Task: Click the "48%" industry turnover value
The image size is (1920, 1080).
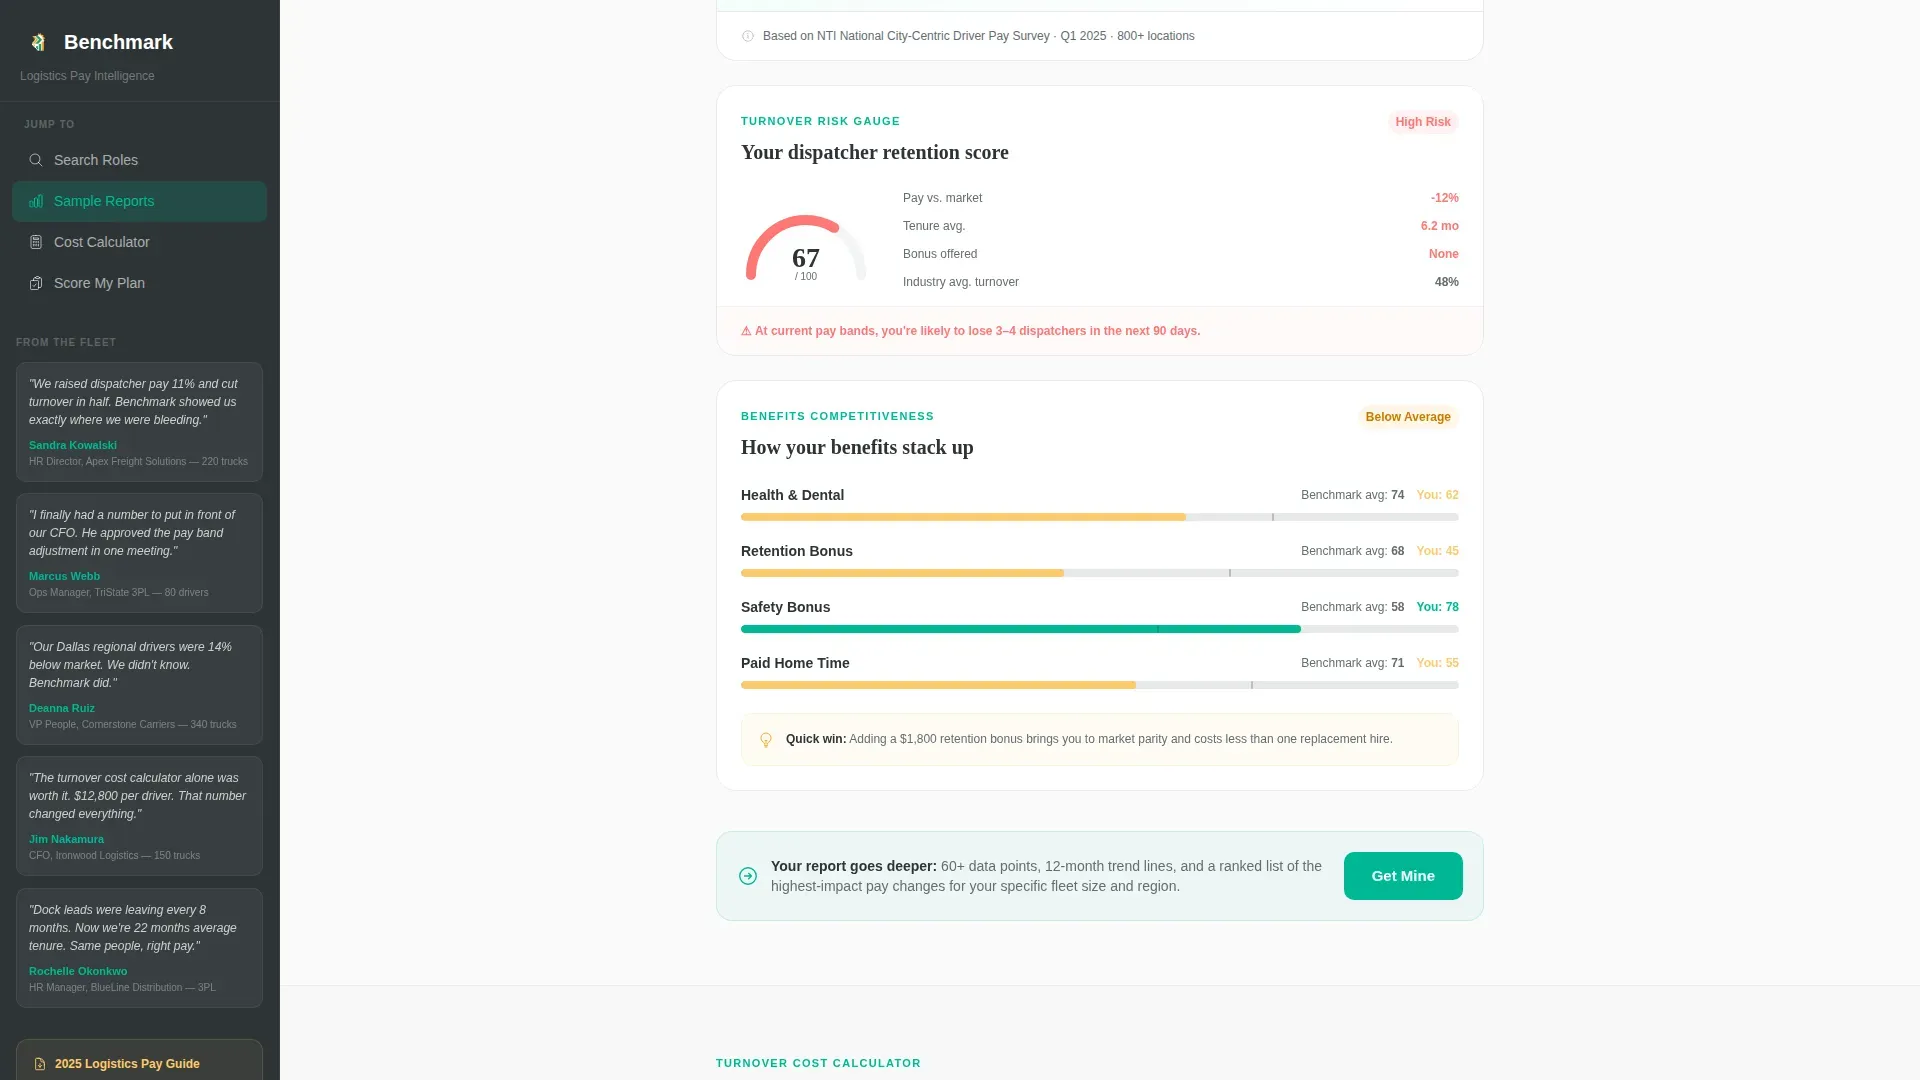Action: click(x=1446, y=282)
